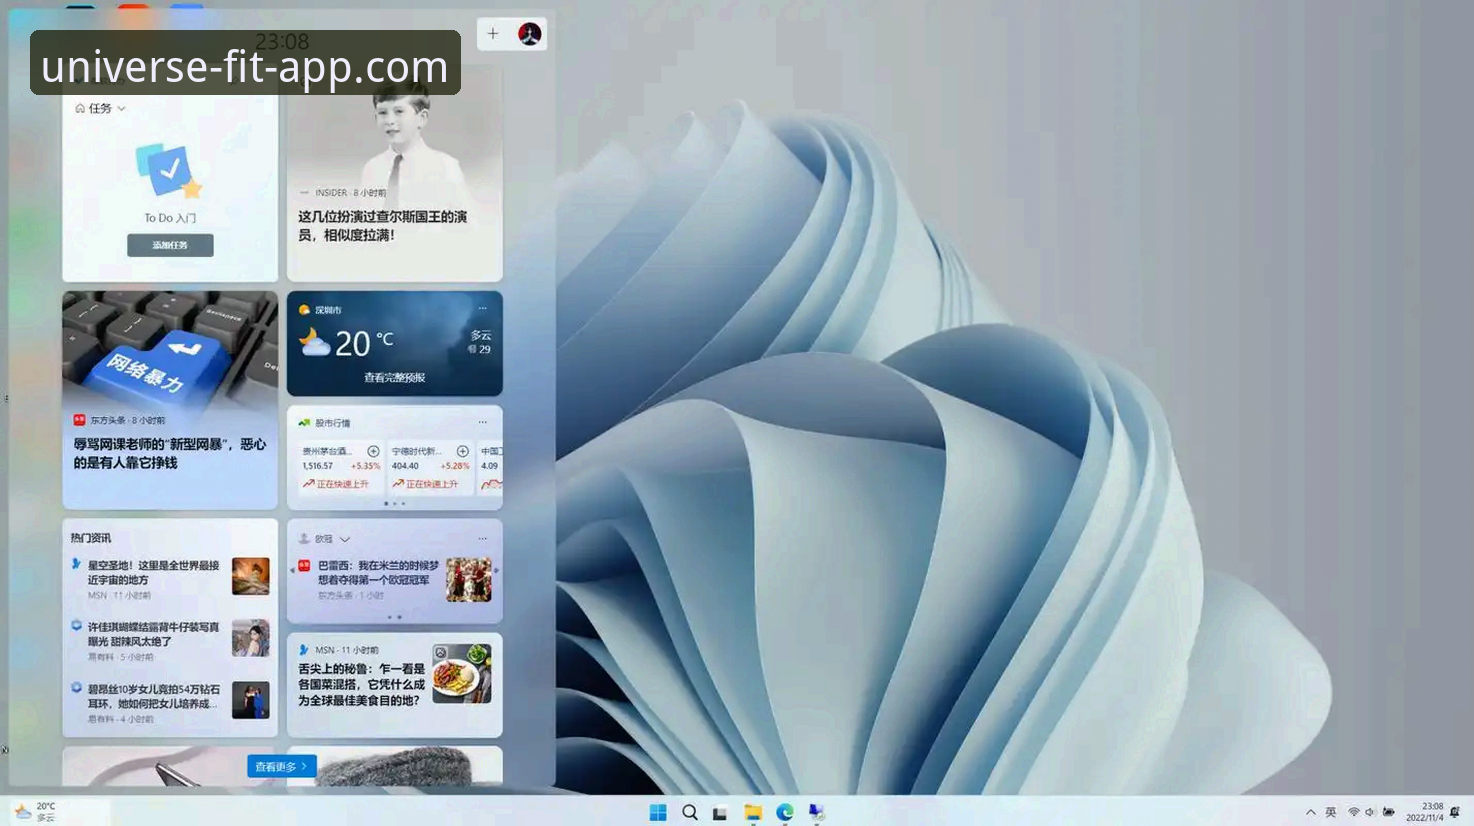Open the MSN 舌尖上的秘鲁 food article

tap(361, 685)
